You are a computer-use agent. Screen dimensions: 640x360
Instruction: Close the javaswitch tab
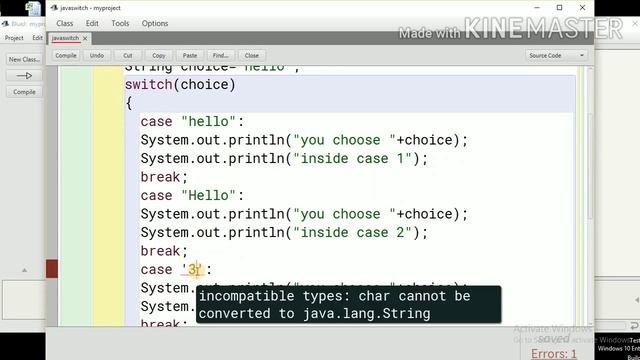click(x=85, y=38)
